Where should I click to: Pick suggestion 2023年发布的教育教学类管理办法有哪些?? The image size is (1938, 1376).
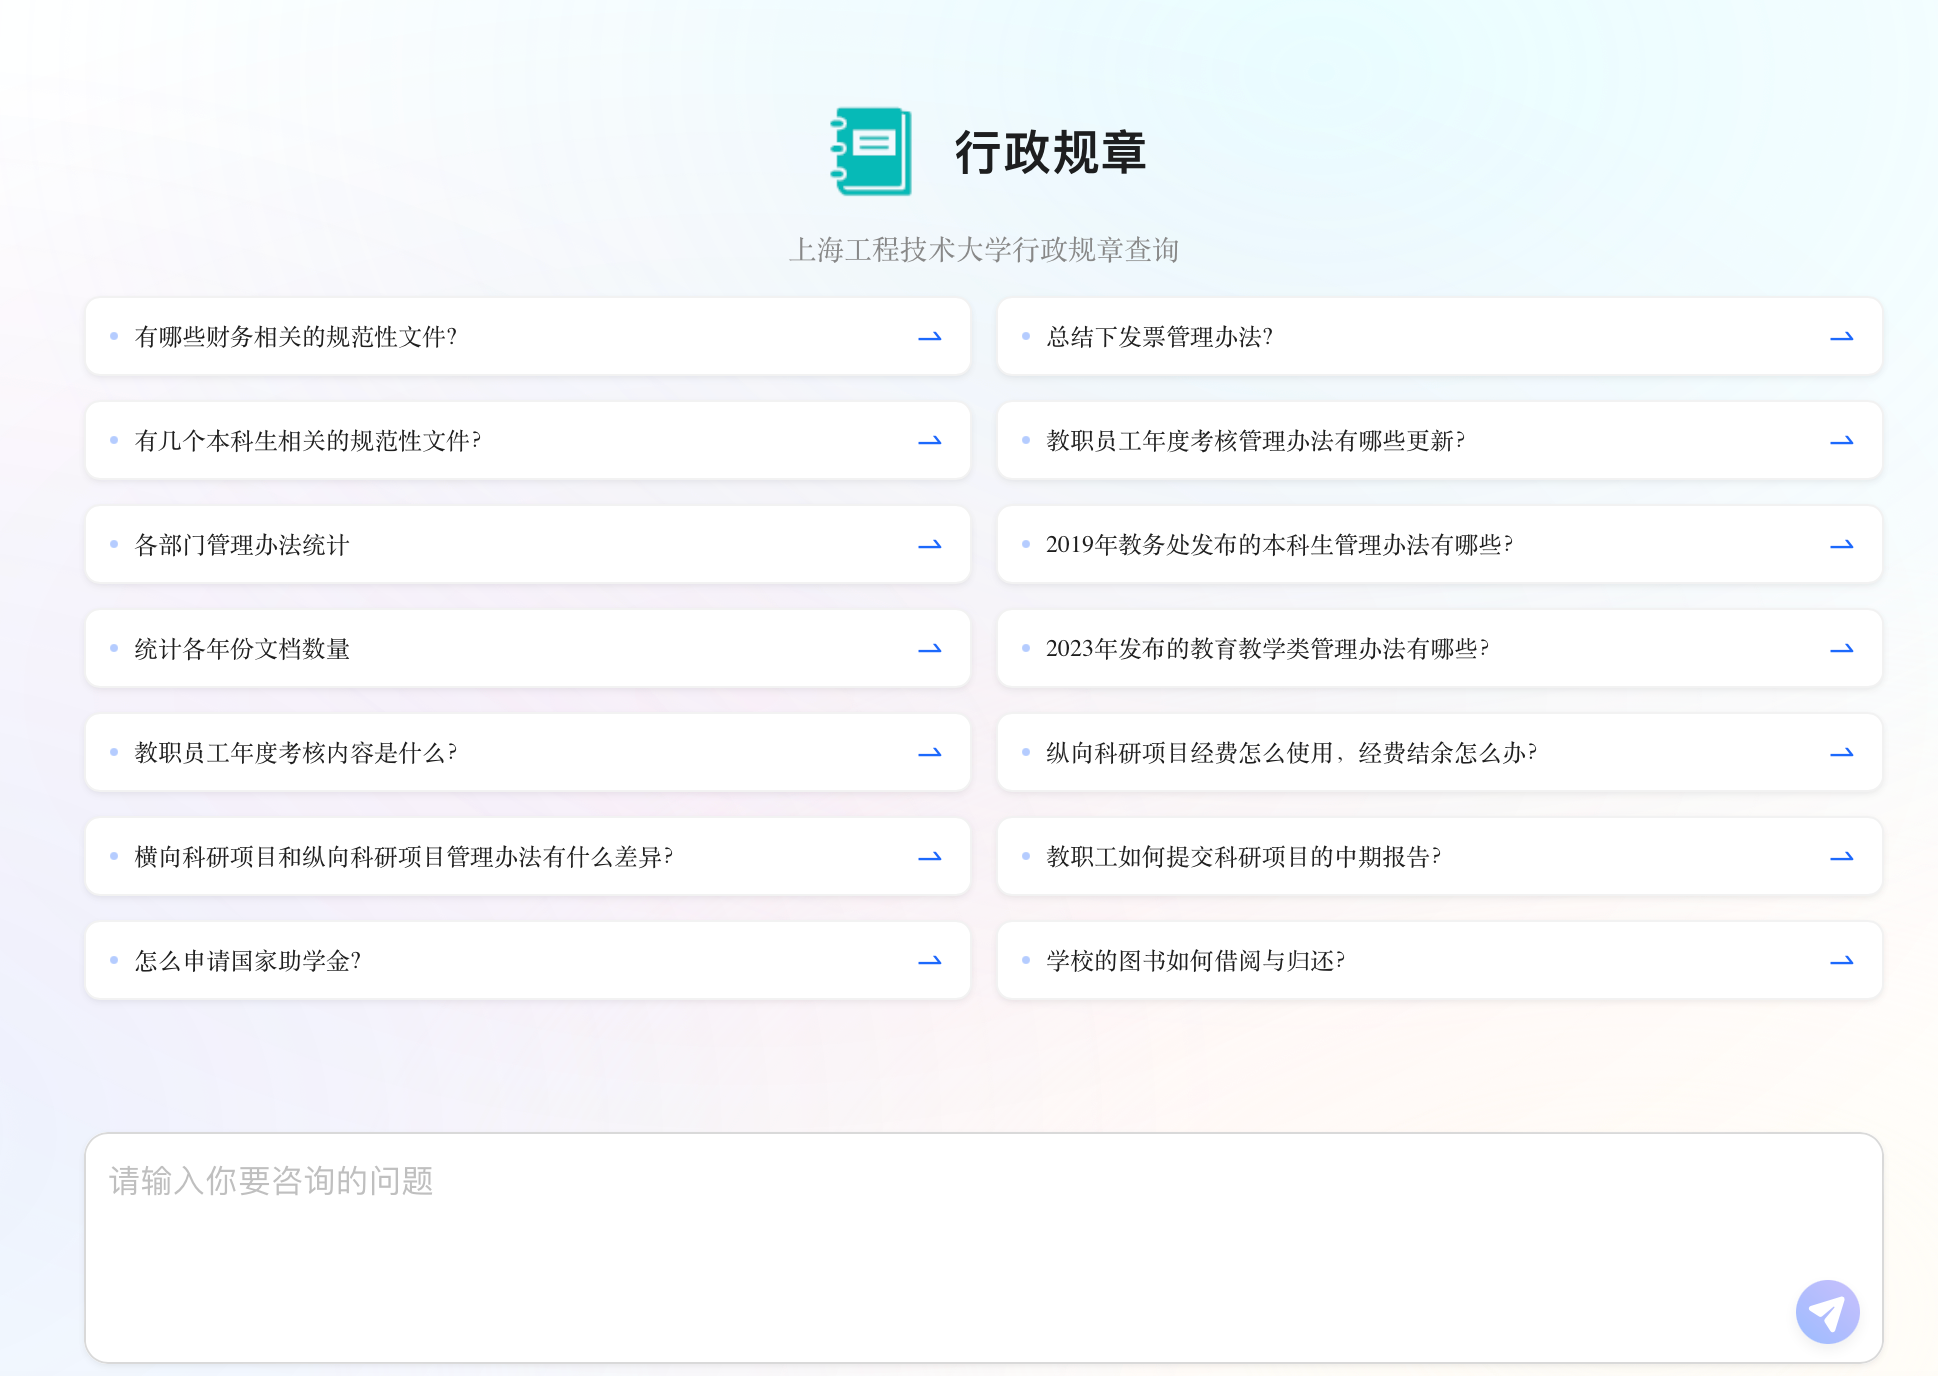(x=1440, y=649)
